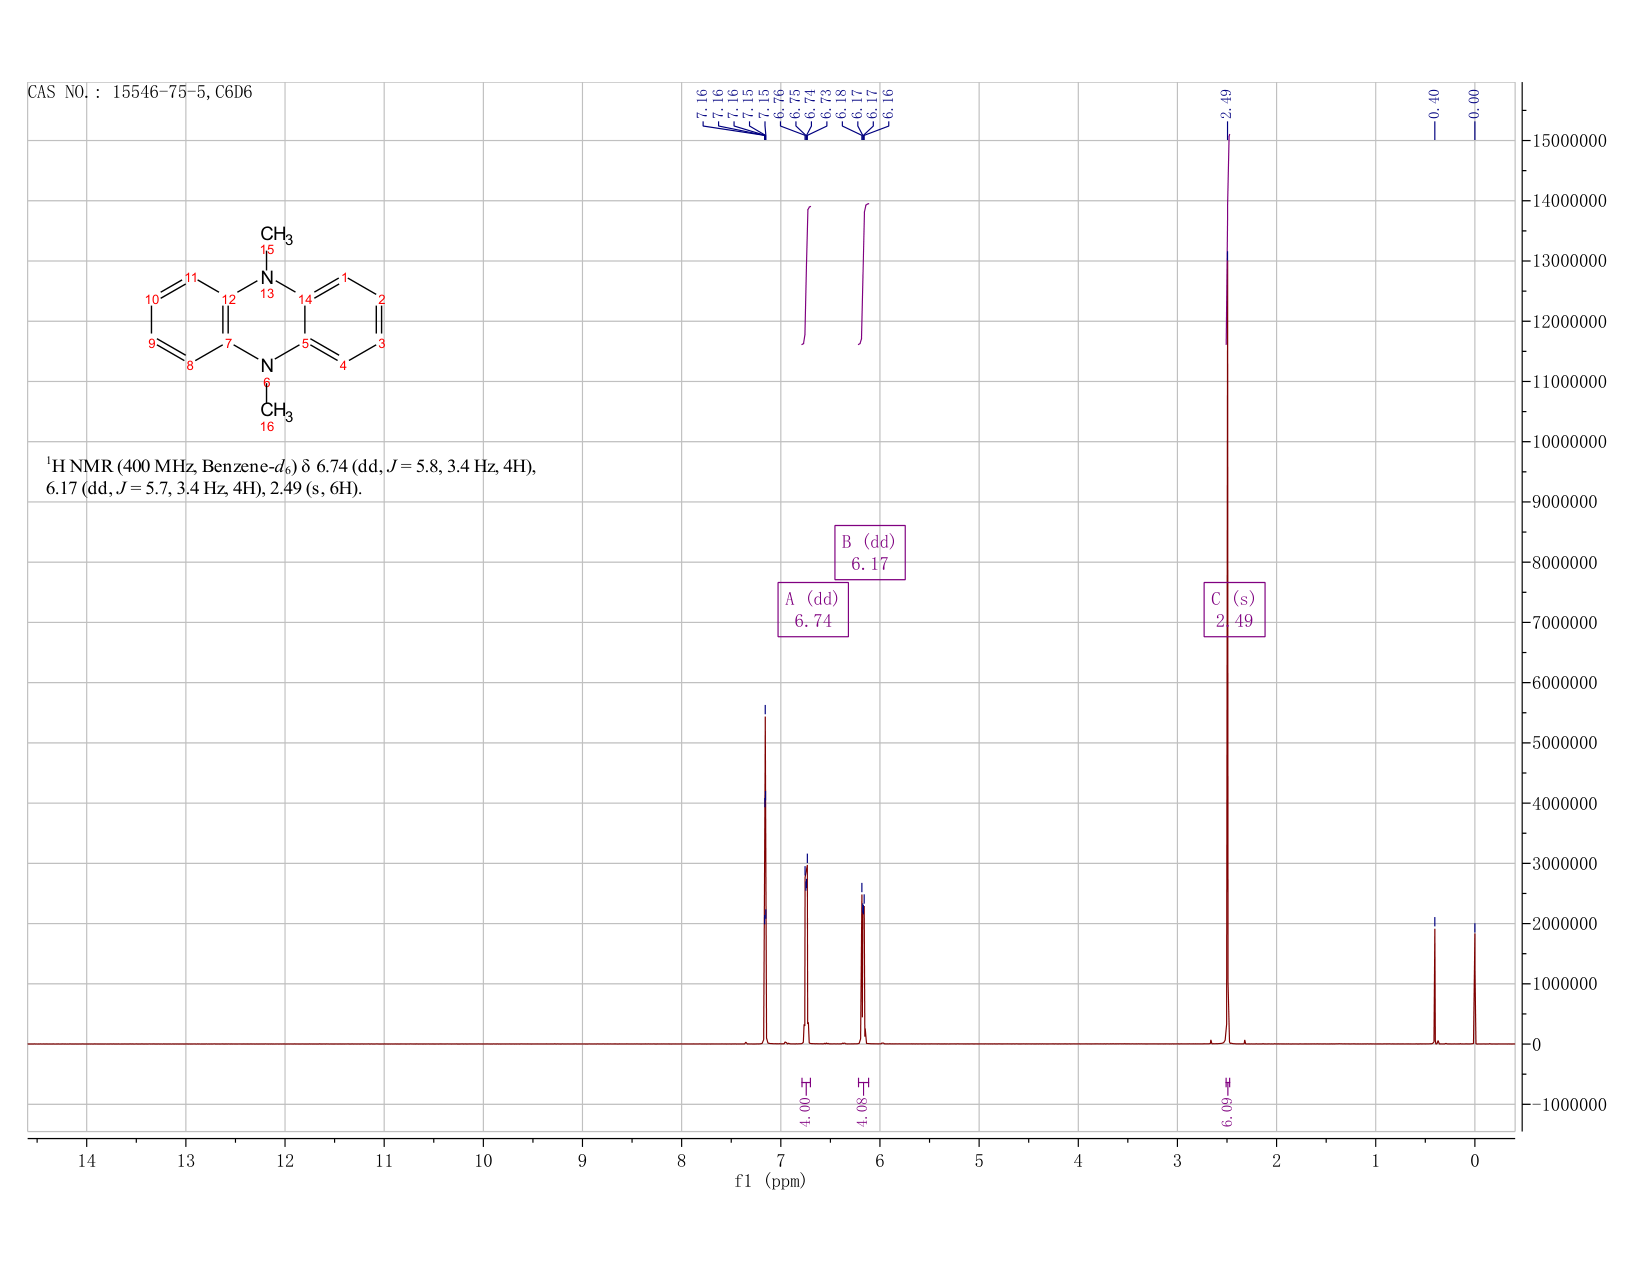The image size is (1650, 1275).
Task: Click x-axis tick label 14
Action: pyautogui.click(x=87, y=1161)
